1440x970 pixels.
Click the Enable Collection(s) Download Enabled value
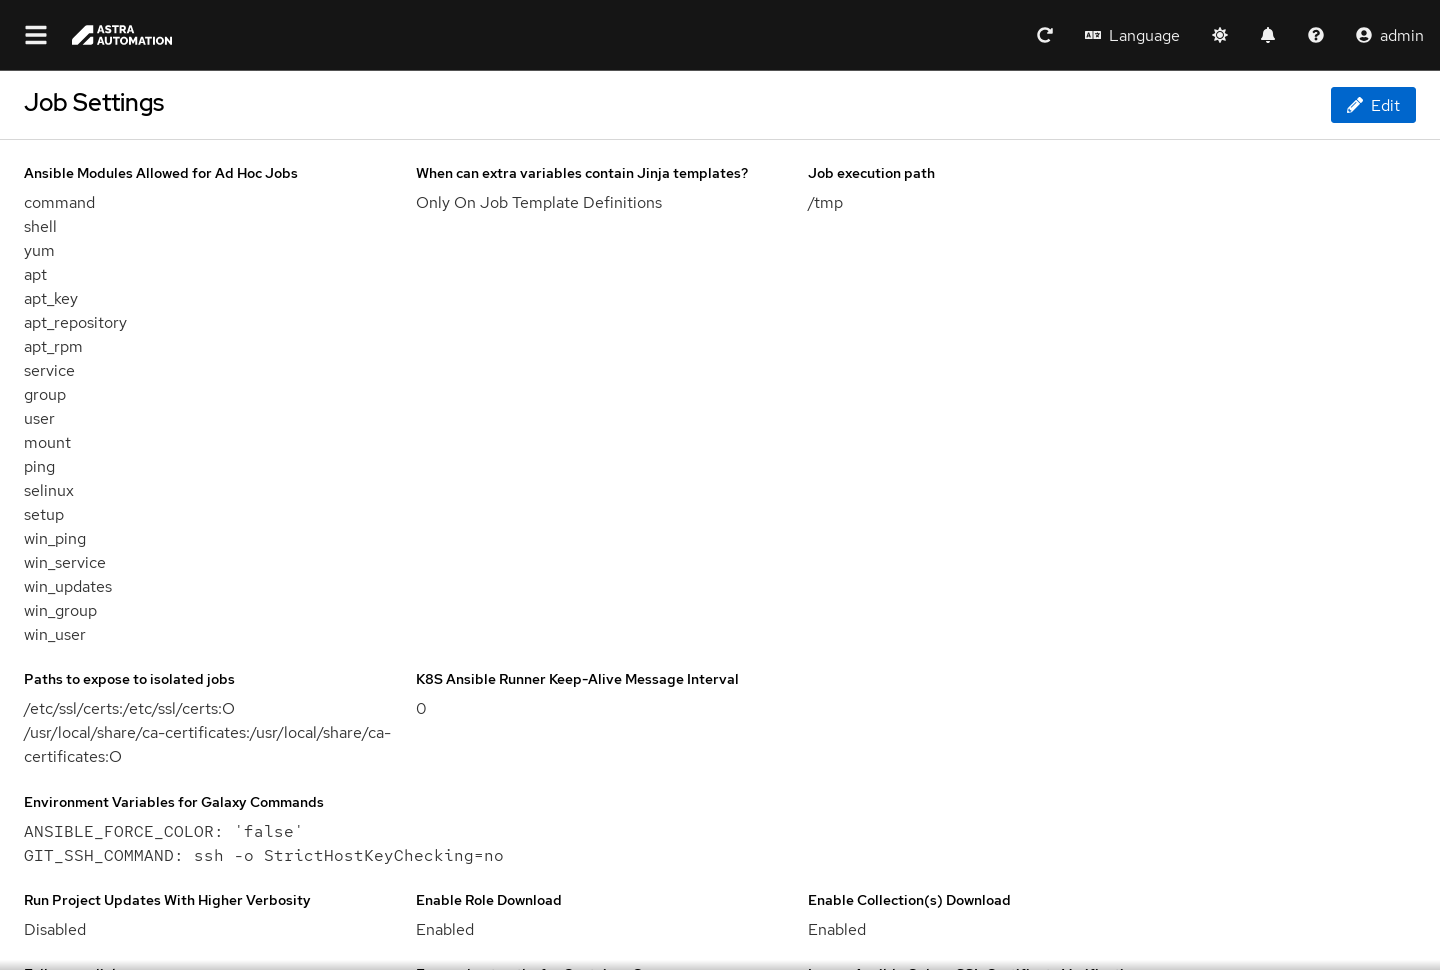point(837,930)
